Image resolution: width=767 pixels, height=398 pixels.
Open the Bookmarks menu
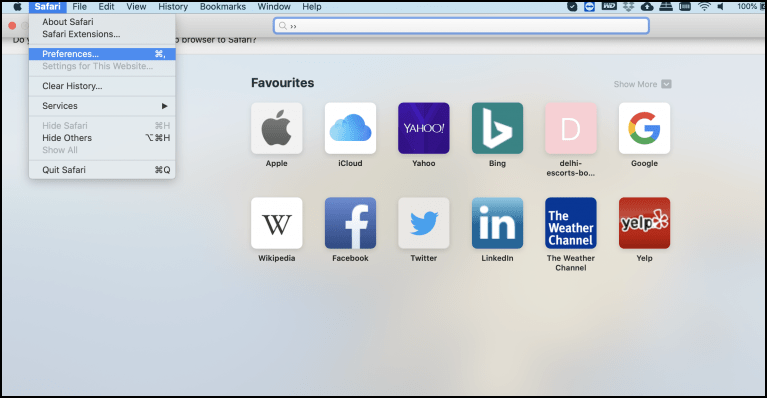point(223,6)
